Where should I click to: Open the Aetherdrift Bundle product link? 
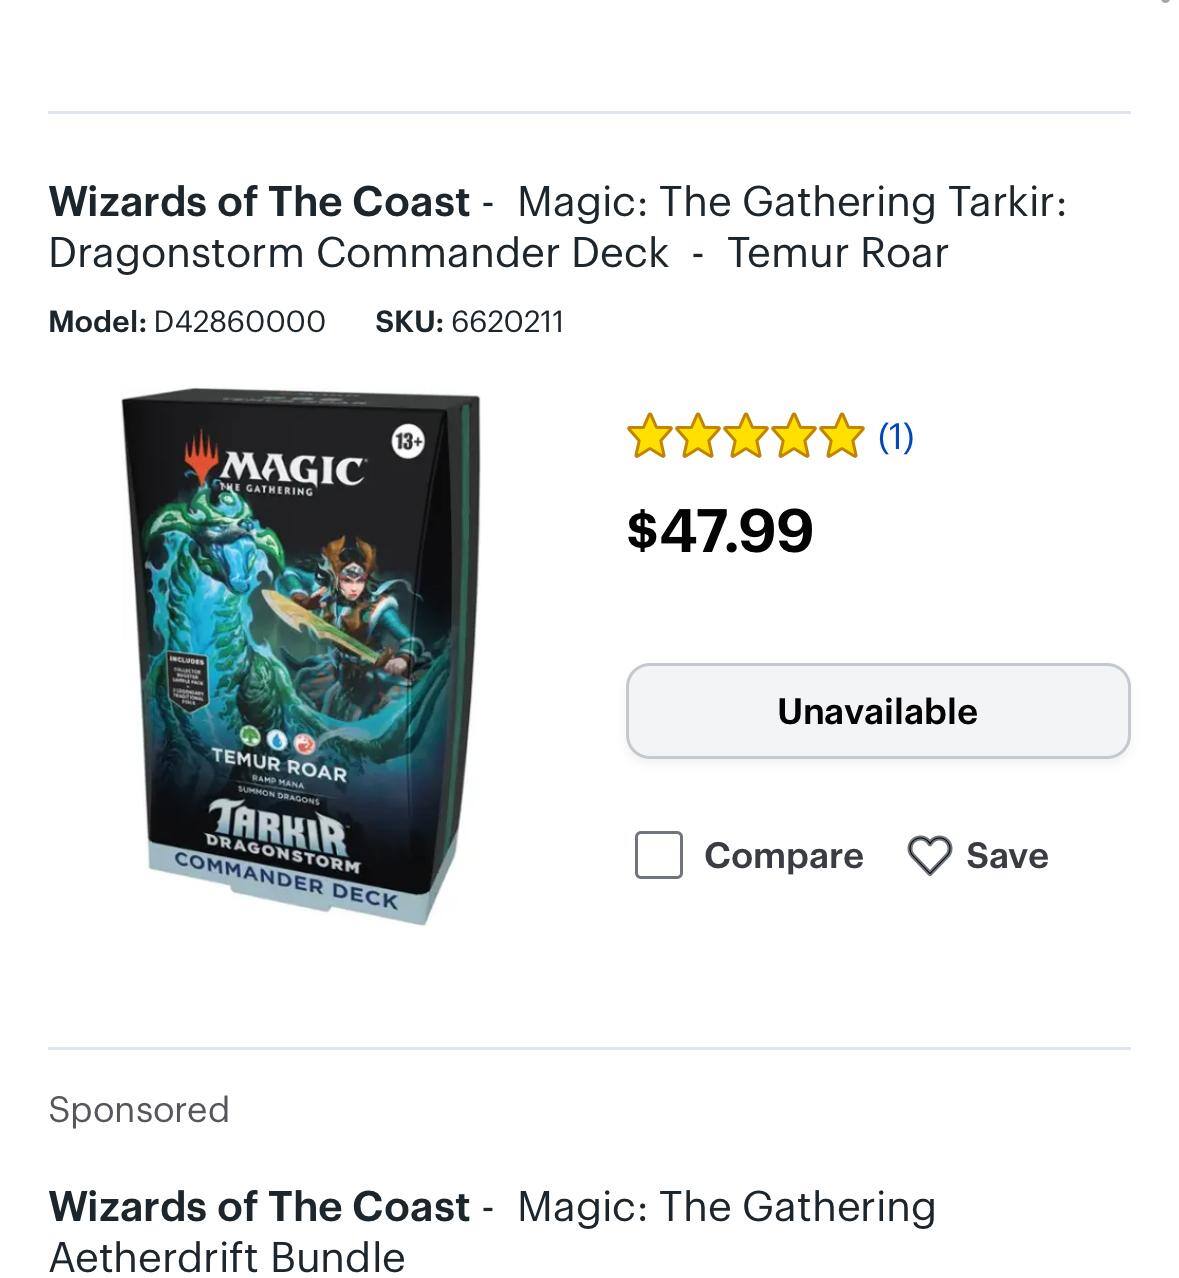491,1231
